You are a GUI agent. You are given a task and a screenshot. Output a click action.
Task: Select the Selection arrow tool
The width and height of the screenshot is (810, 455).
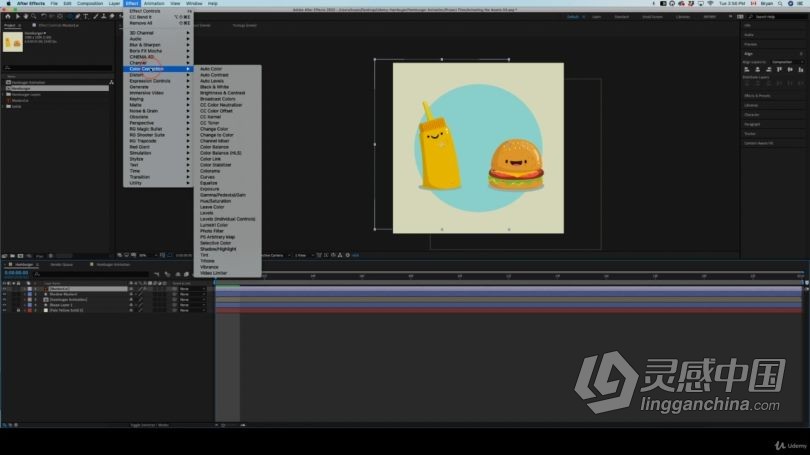click(x=17, y=17)
